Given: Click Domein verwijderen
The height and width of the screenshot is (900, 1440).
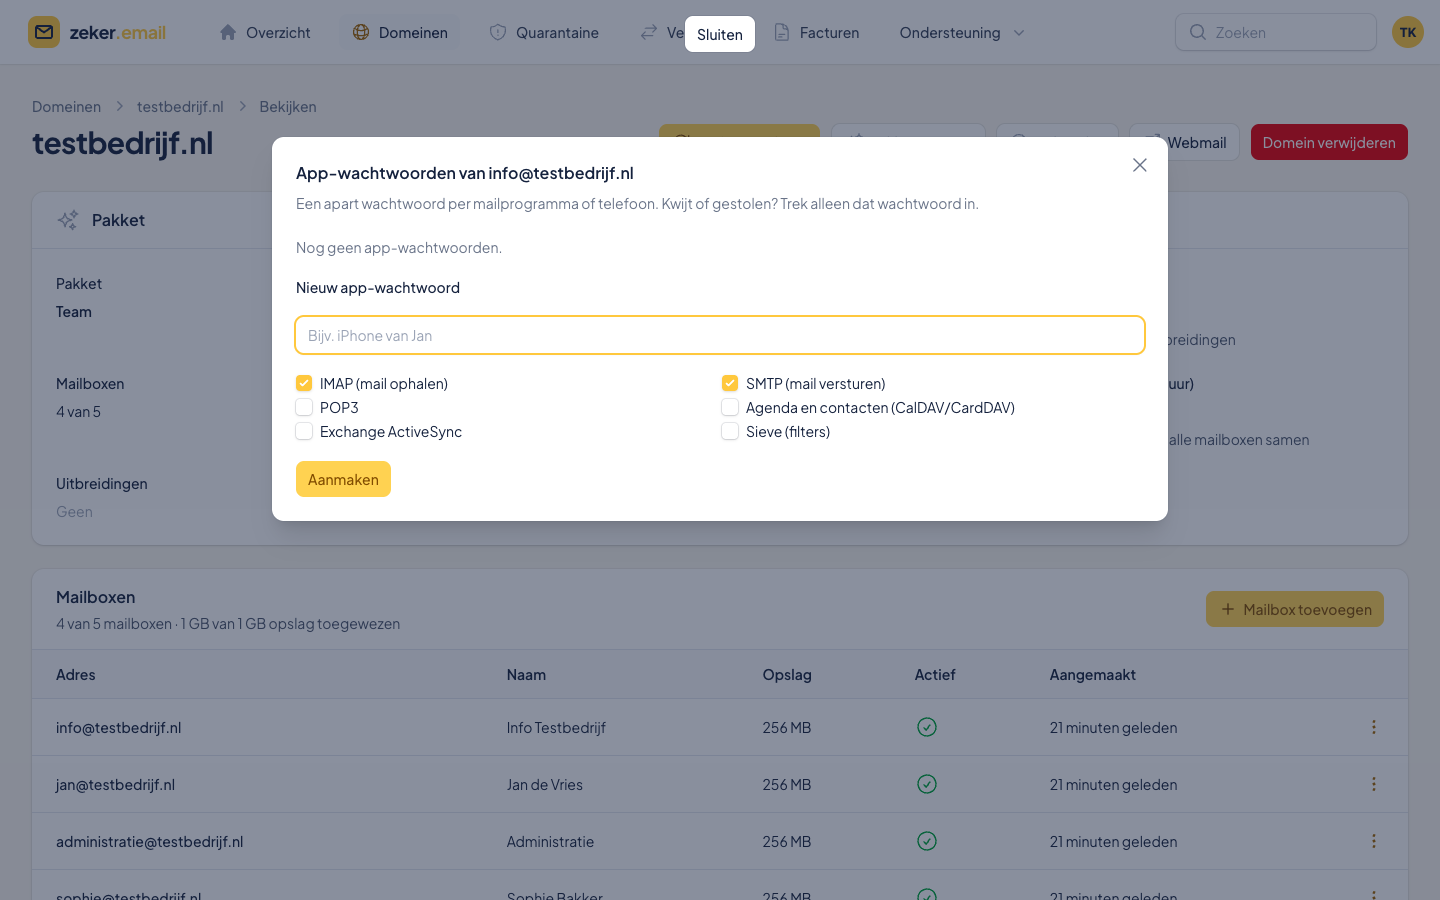Looking at the screenshot, I should pyautogui.click(x=1329, y=142).
